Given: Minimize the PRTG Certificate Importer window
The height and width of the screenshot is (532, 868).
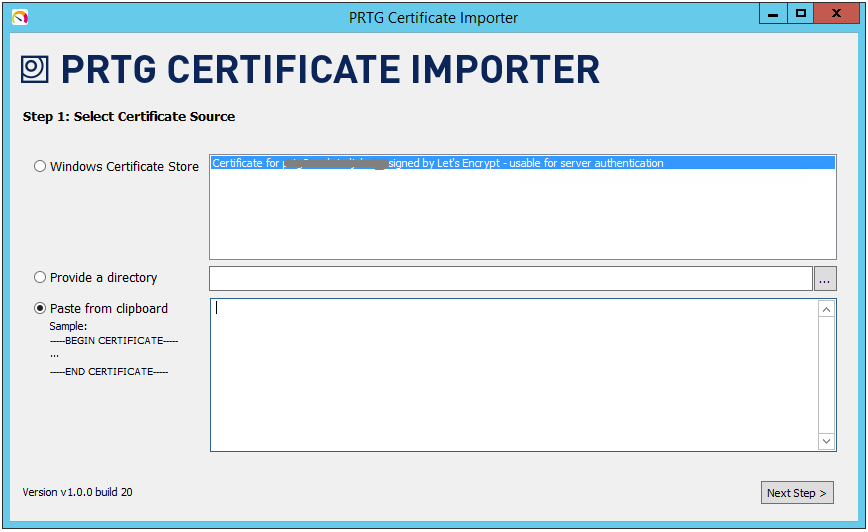Looking at the screenshot, I should click(x=773, y=13).
